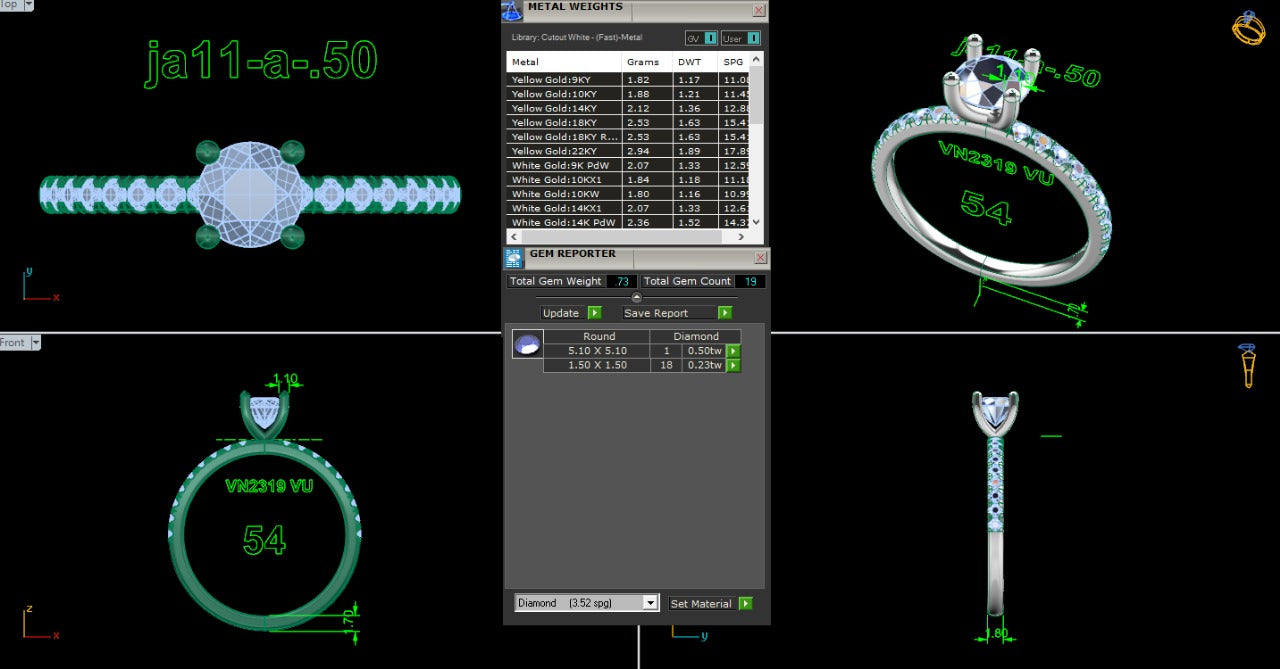Click green arrow next to Save Report

(x=725, y=313)
